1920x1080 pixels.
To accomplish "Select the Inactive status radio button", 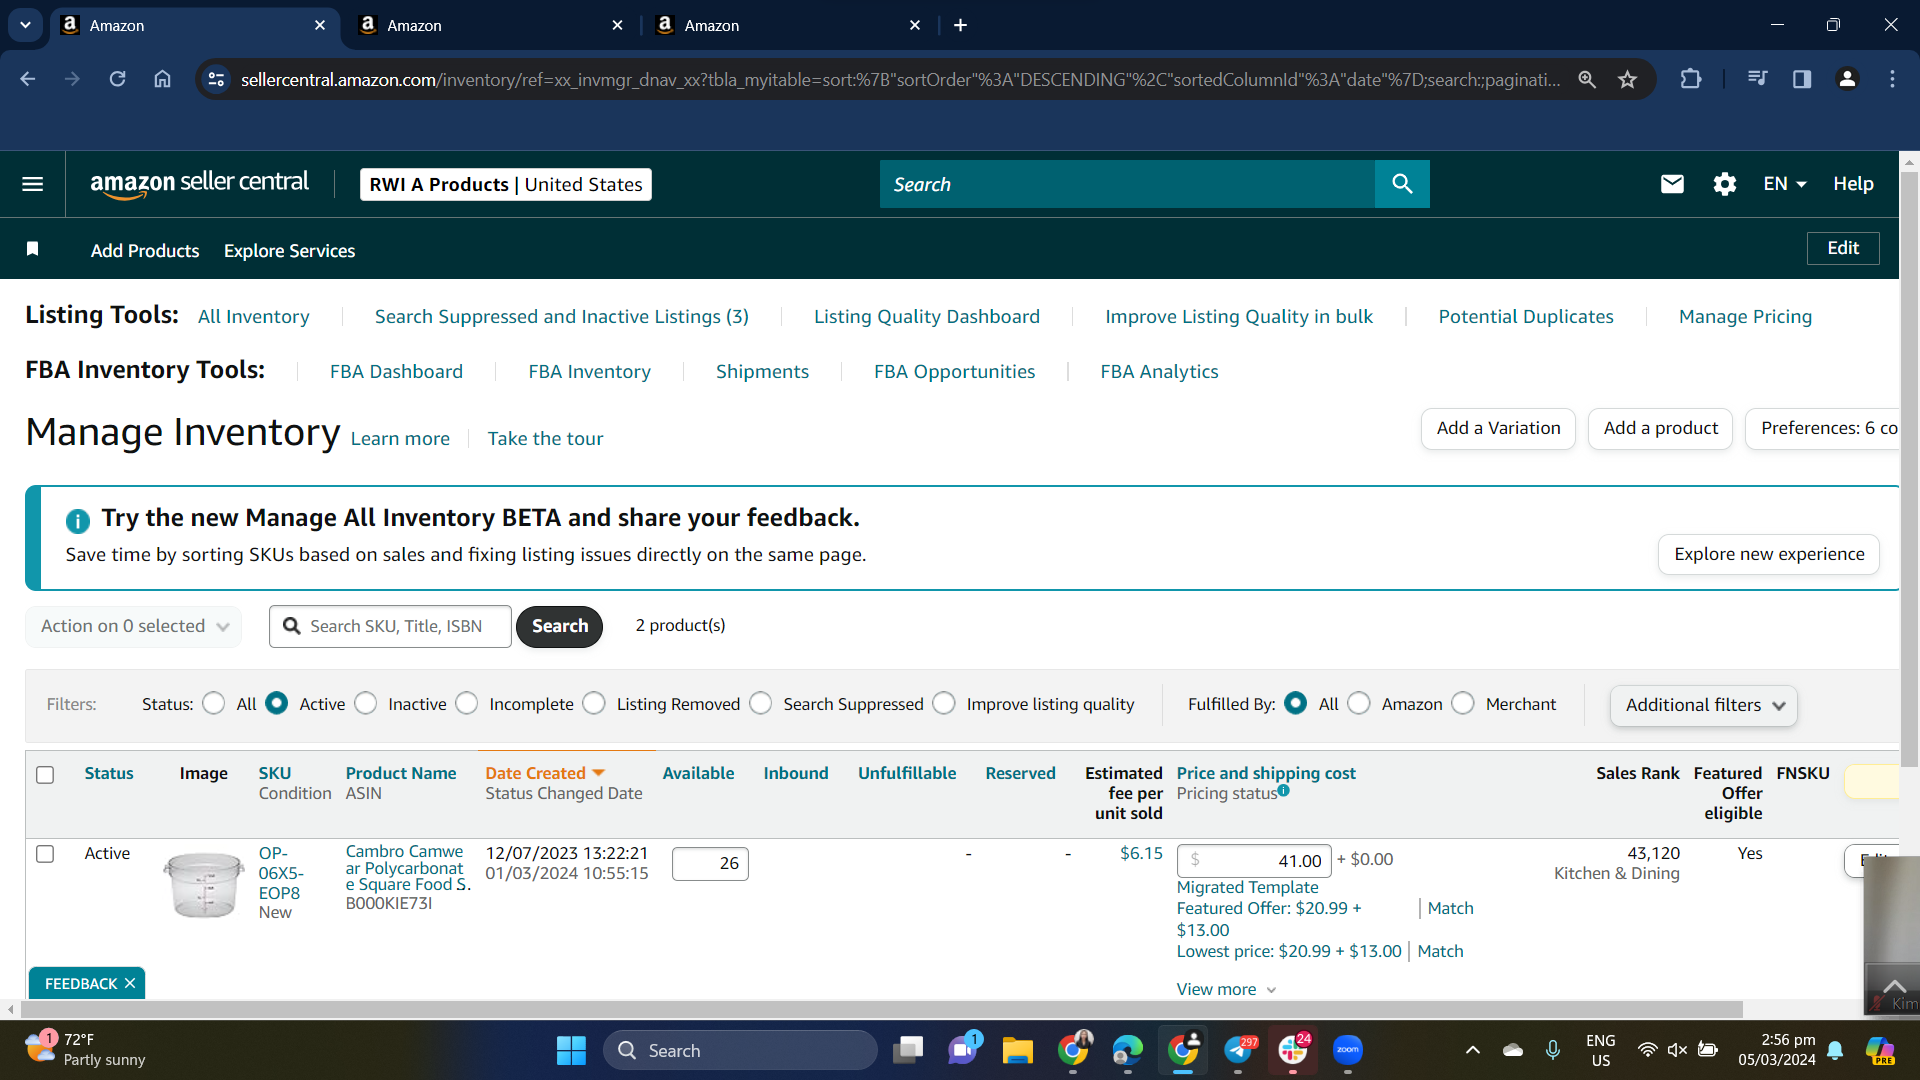I will (x=366, y=704).
